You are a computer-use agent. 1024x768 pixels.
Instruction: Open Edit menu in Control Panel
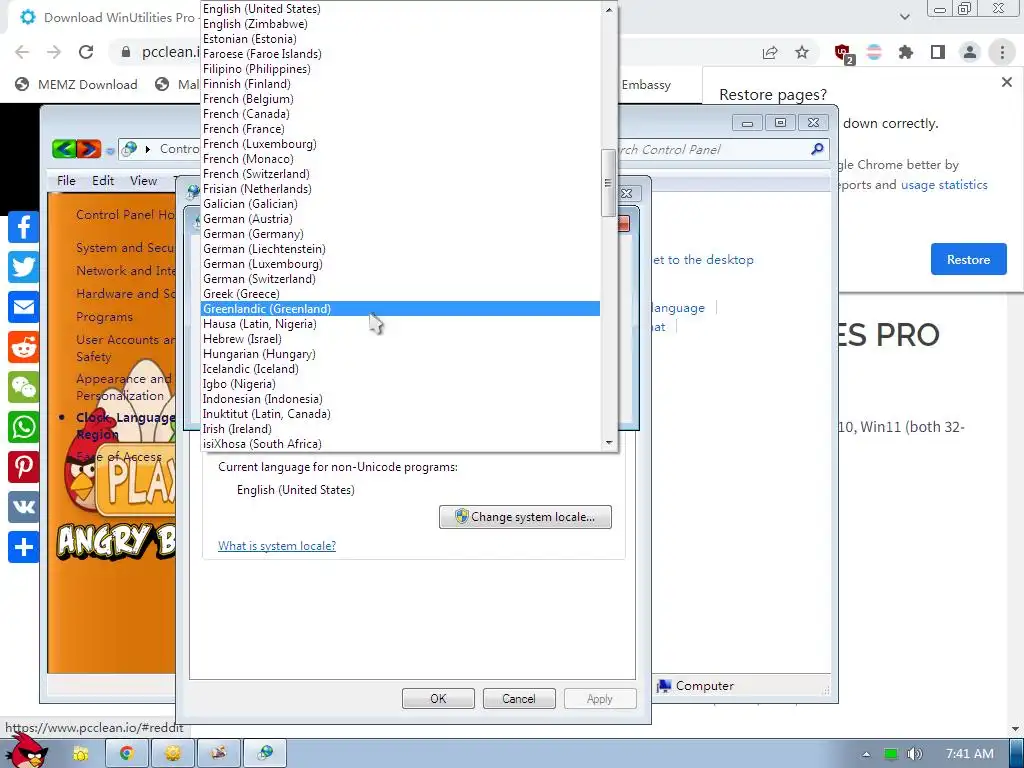103,181
